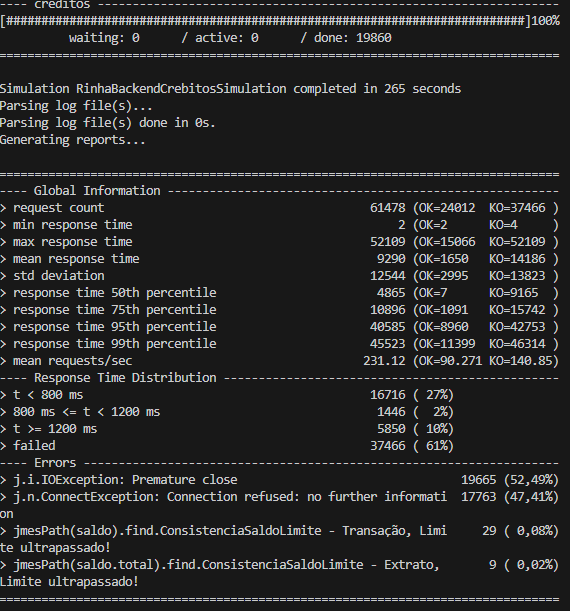The width and height of the screenshot is (570, 611).
Task: Click the request count total 61478
Action: click(x=388, y=208)
